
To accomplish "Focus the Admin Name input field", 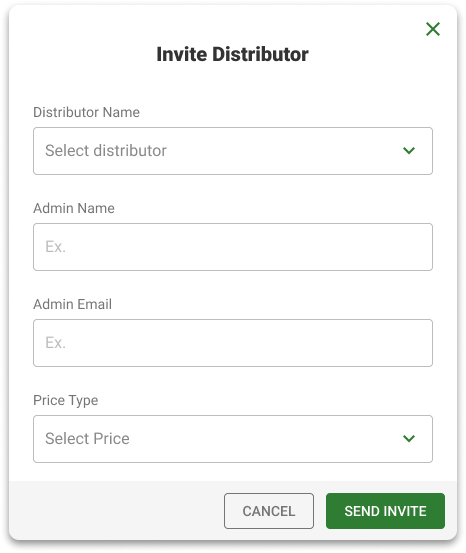I will coord(233,247).
